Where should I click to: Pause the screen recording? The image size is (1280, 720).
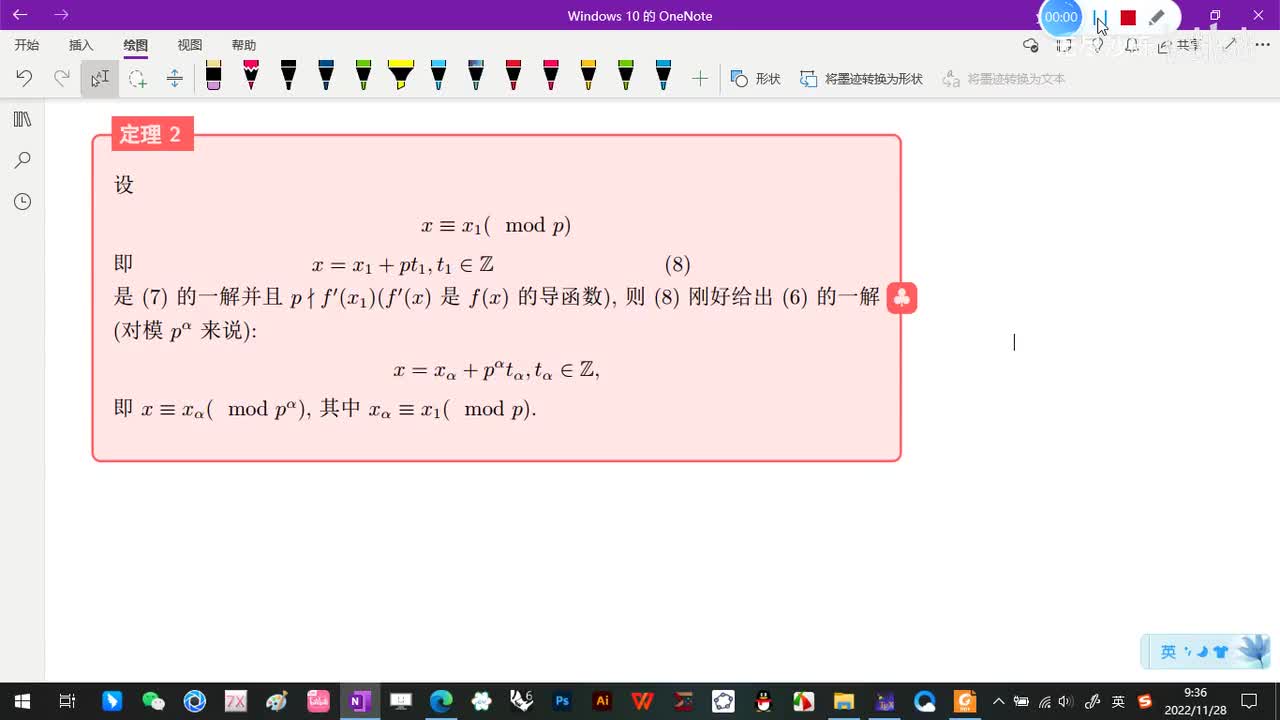pyautogui.click(x=1101, y=17)
